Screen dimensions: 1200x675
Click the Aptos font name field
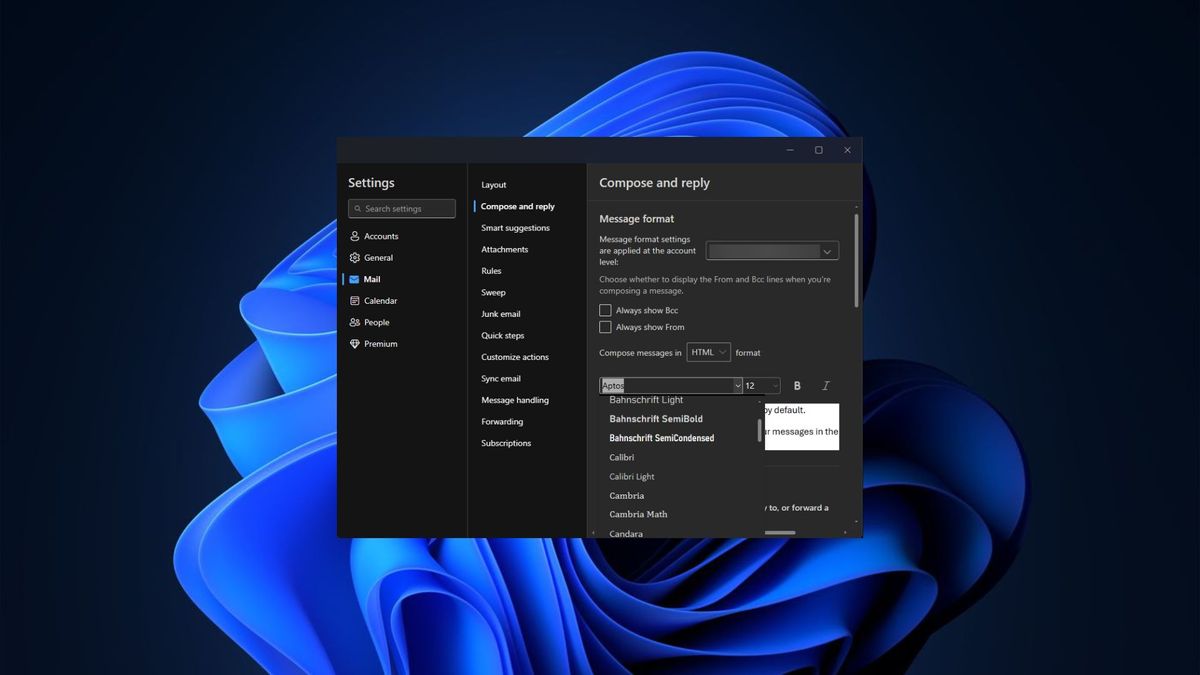(x=666, y=386)
